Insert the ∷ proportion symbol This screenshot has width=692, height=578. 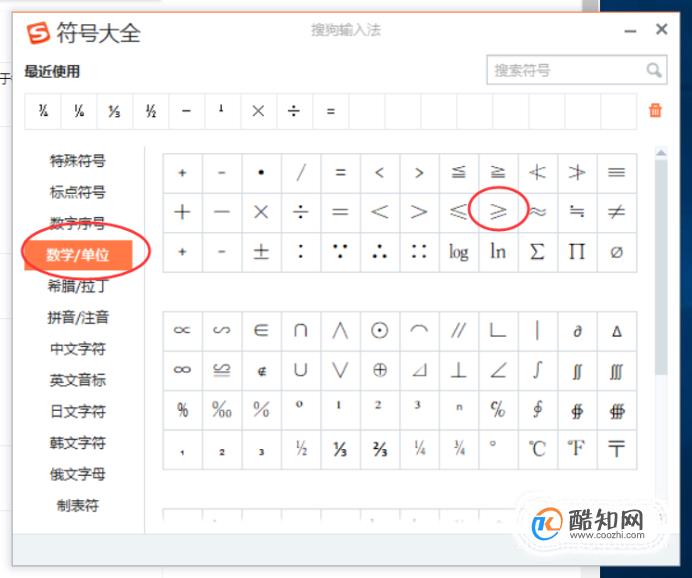(x=419, y=252)
